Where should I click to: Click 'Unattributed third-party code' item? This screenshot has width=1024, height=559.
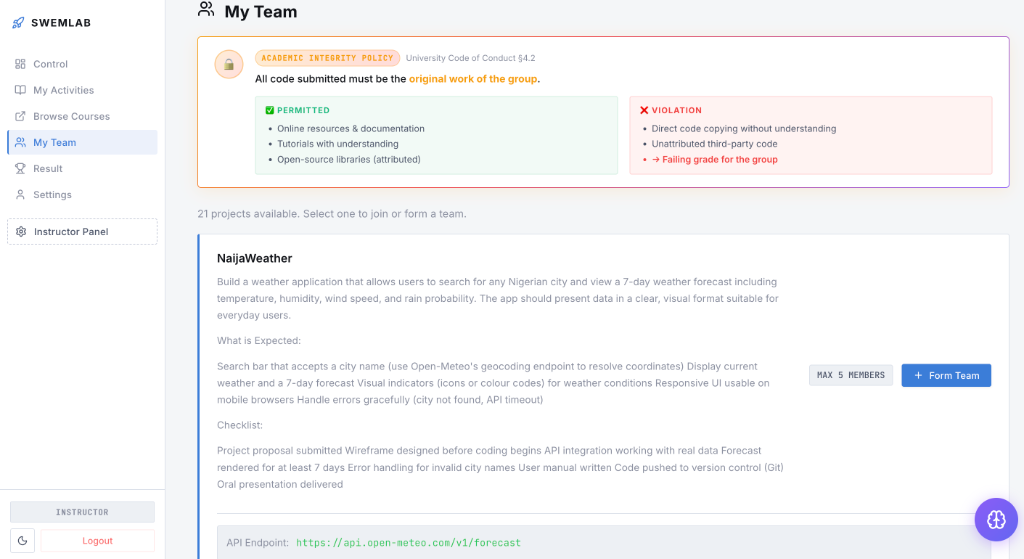click(x=714, y=144)
